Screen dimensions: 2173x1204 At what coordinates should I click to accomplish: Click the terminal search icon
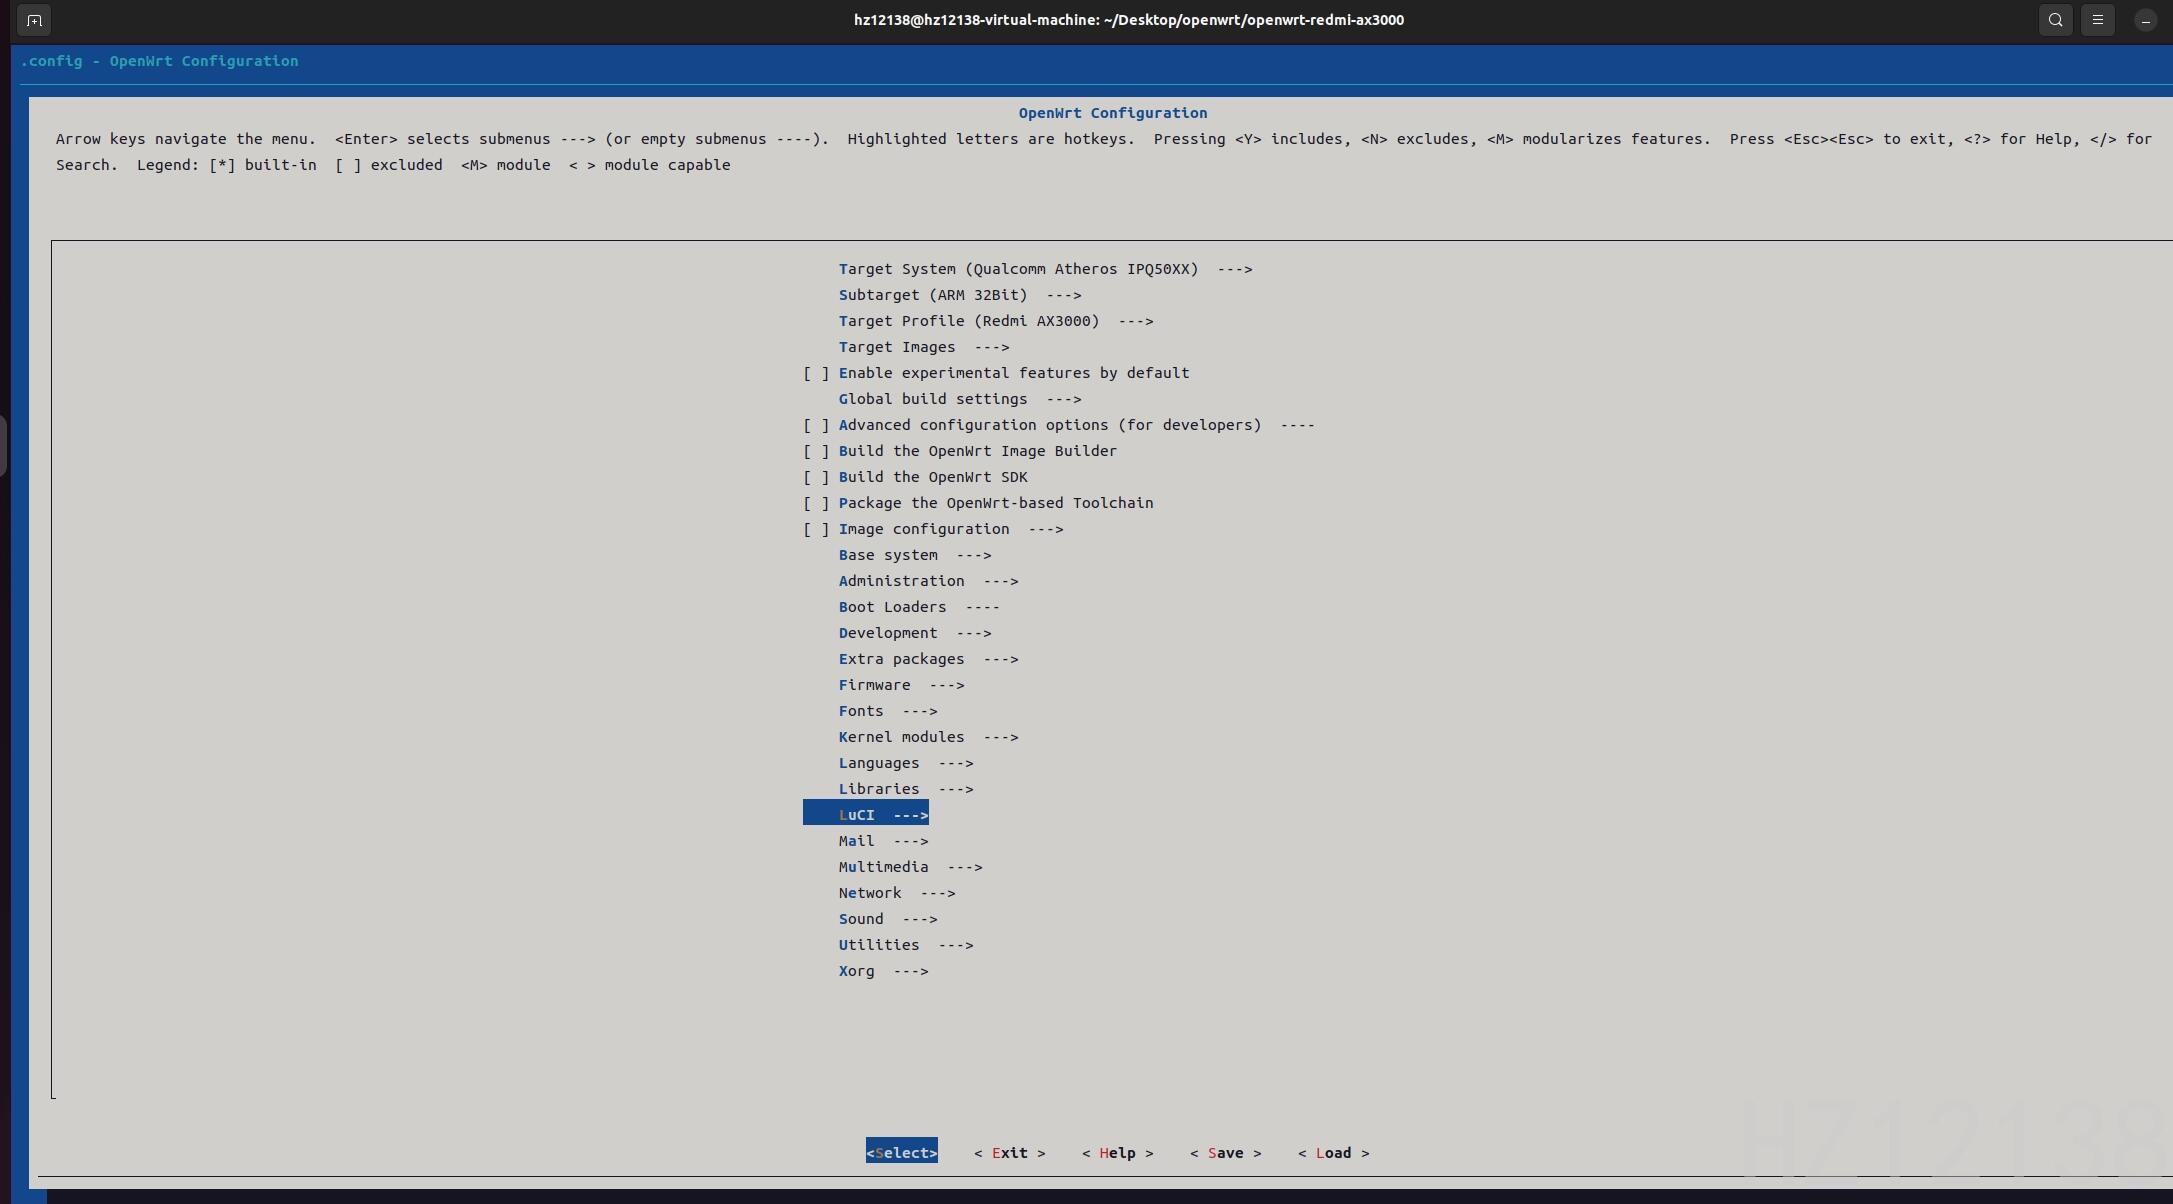[2055, 20]
